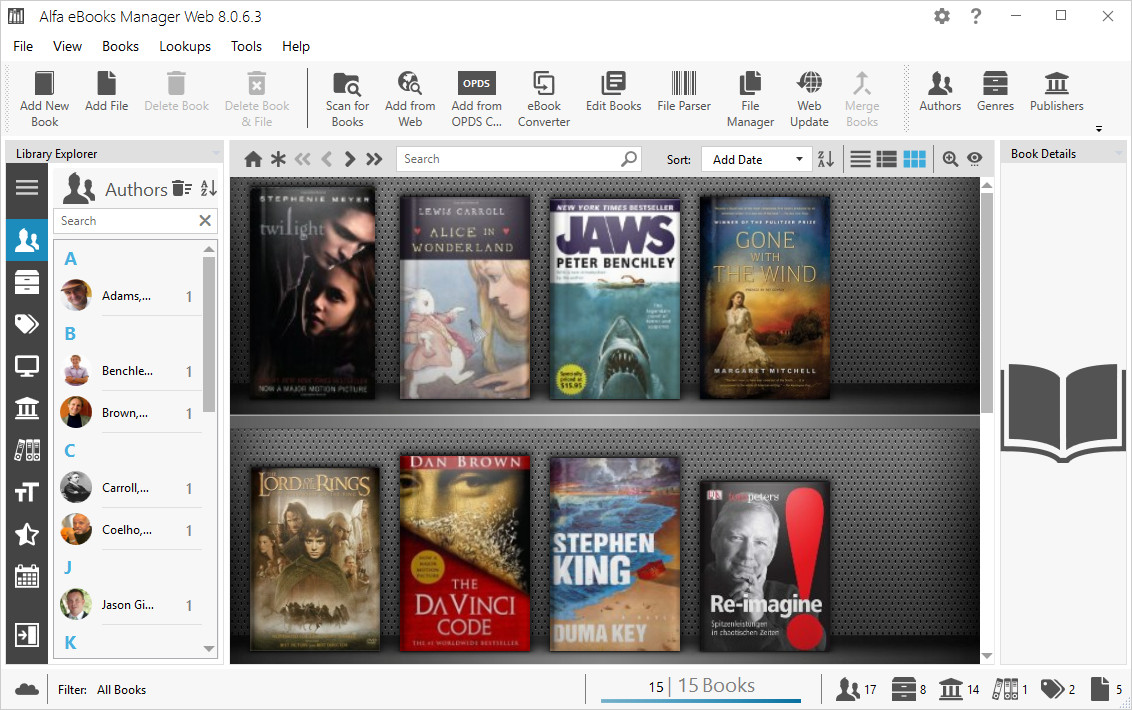Go to home in bookshelf navigation
Image resolution: width=1132 pixels, height=710 pixels.
(253, 159)
